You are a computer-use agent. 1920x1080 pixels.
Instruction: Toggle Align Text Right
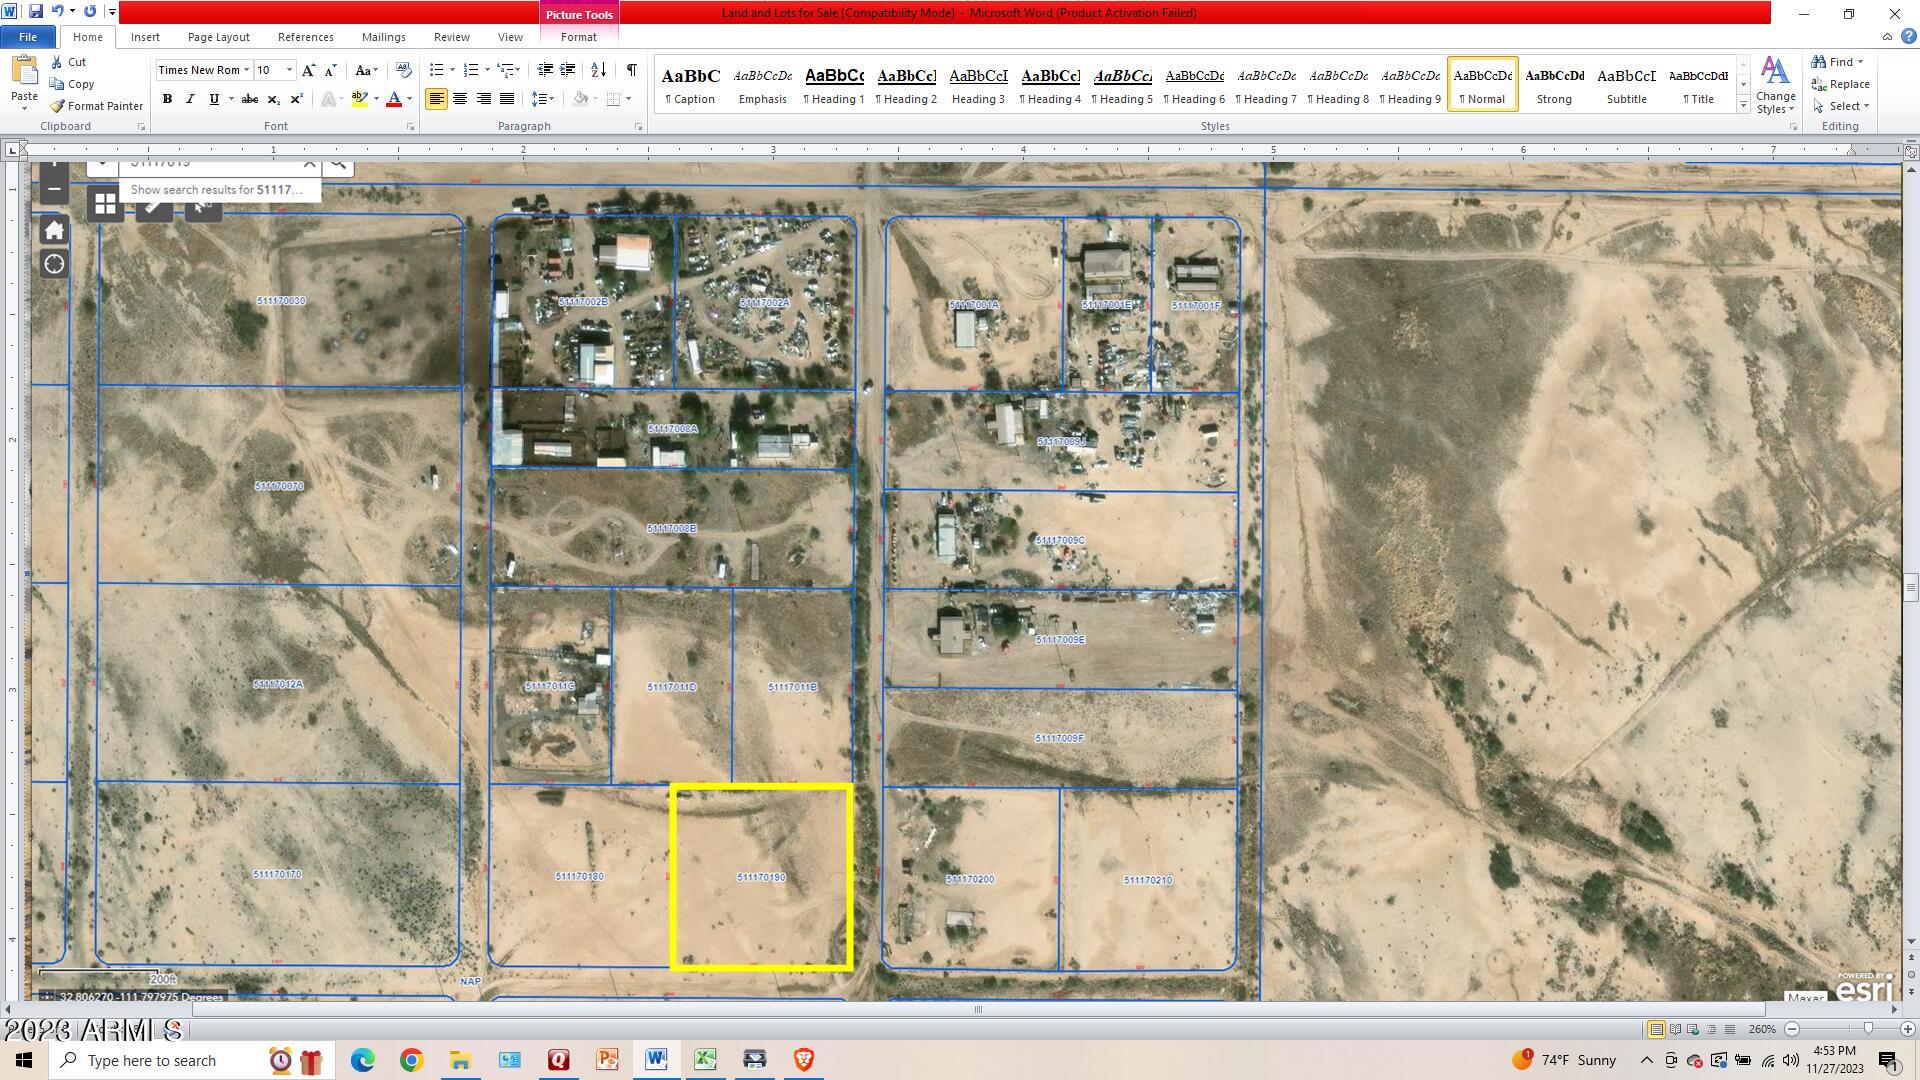(484, 99)
